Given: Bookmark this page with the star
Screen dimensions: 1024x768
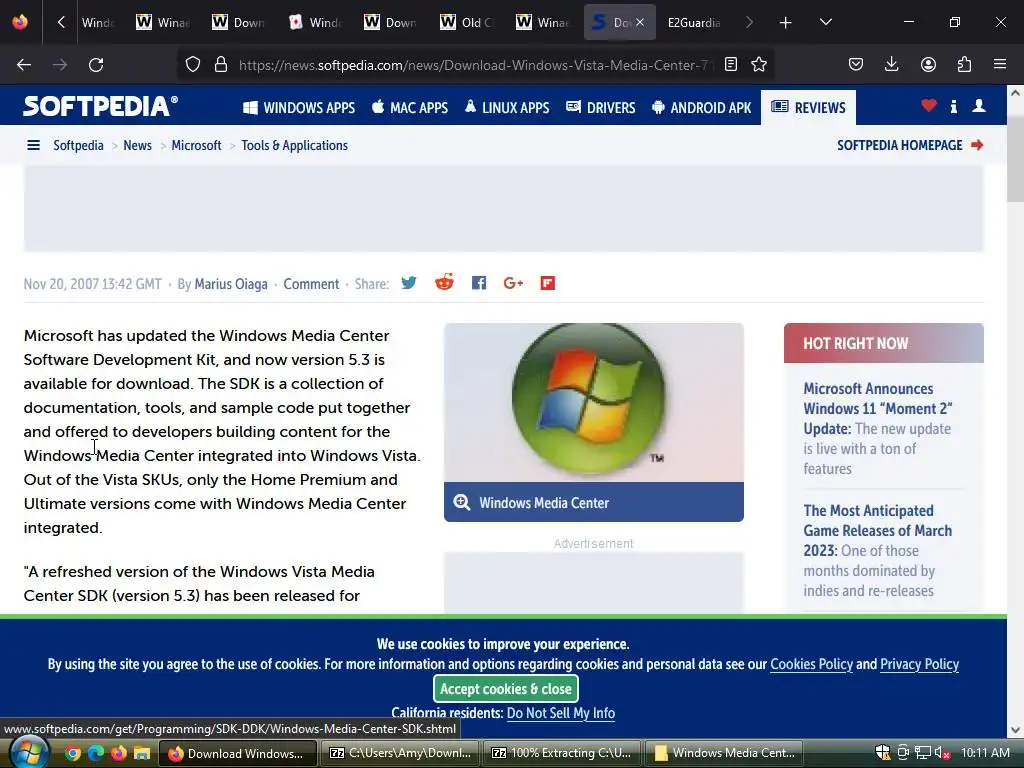Looking at the screenshot, I should coord(759,65).
